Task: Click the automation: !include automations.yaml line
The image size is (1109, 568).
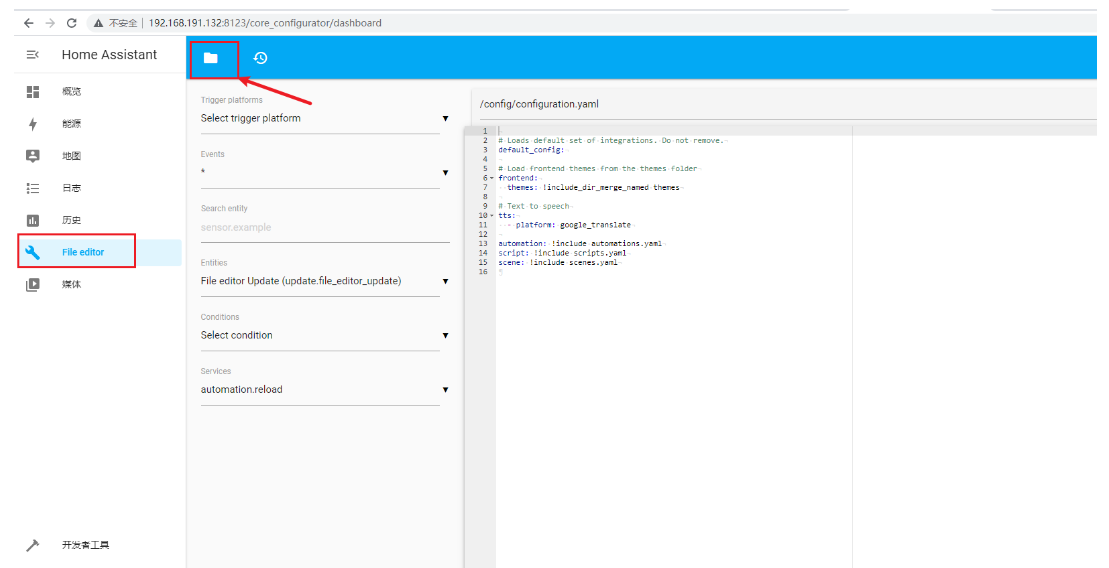Action: click(x=581, y=243)
